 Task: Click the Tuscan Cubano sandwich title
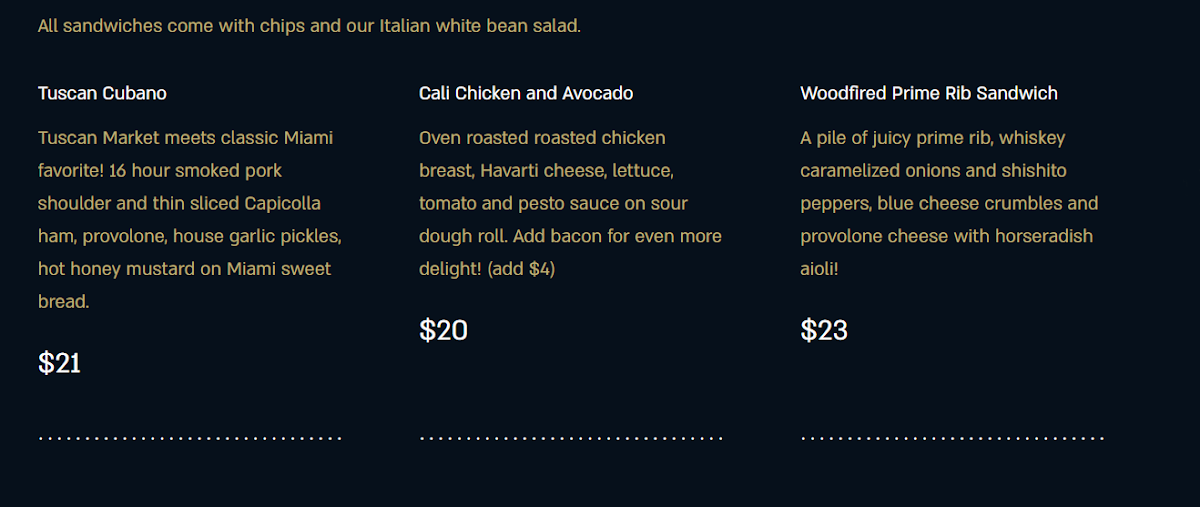pyautogui.click(x=102, y=93)
